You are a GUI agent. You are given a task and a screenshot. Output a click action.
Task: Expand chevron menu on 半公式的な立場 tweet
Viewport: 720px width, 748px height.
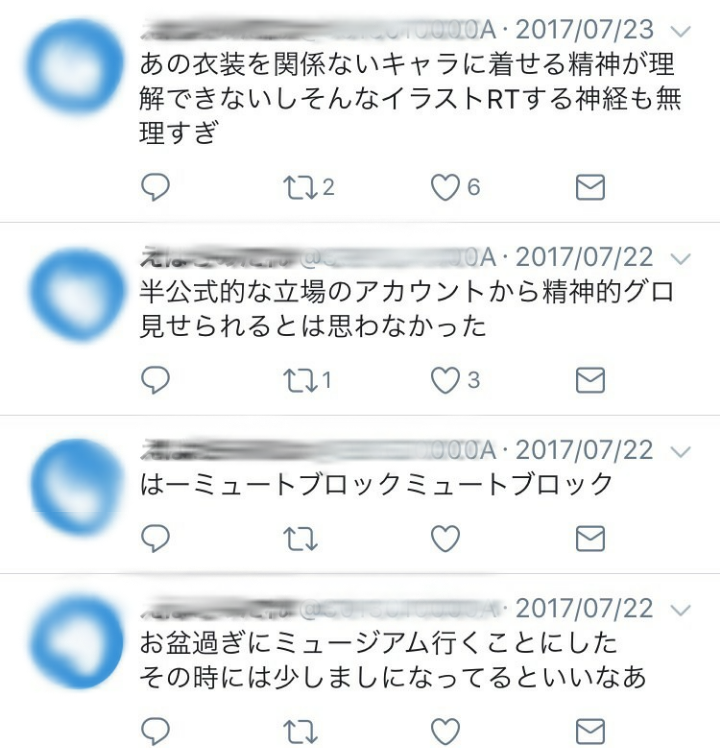[680, 259]
